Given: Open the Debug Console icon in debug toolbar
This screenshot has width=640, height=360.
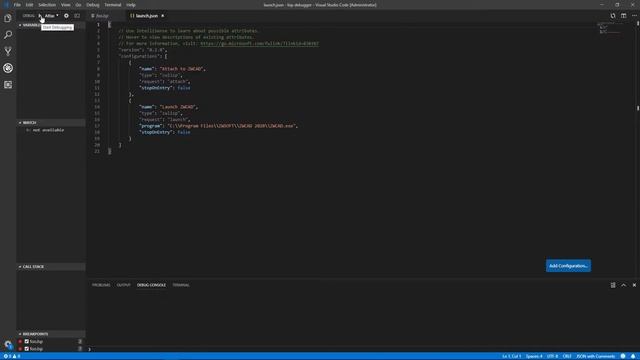Looking at the screenshot, I should tap(77, 16).
